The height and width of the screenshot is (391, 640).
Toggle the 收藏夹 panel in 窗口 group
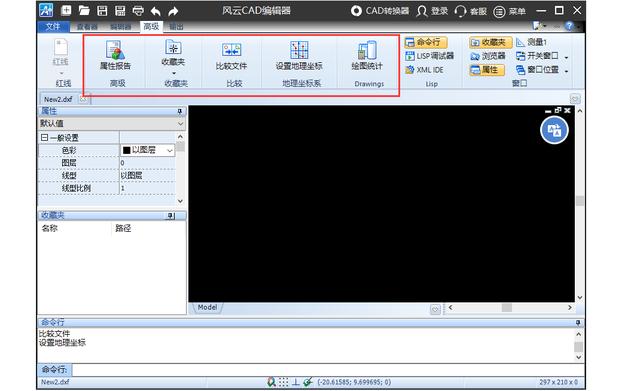point(490,42)
